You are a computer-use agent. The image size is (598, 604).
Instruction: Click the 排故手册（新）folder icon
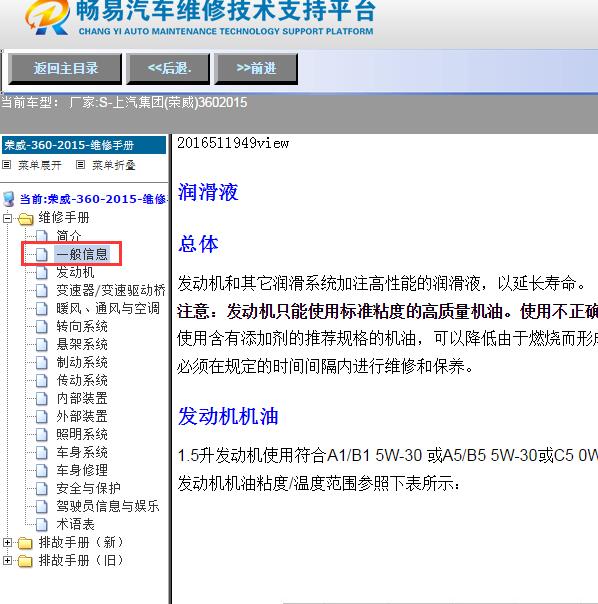25,543
